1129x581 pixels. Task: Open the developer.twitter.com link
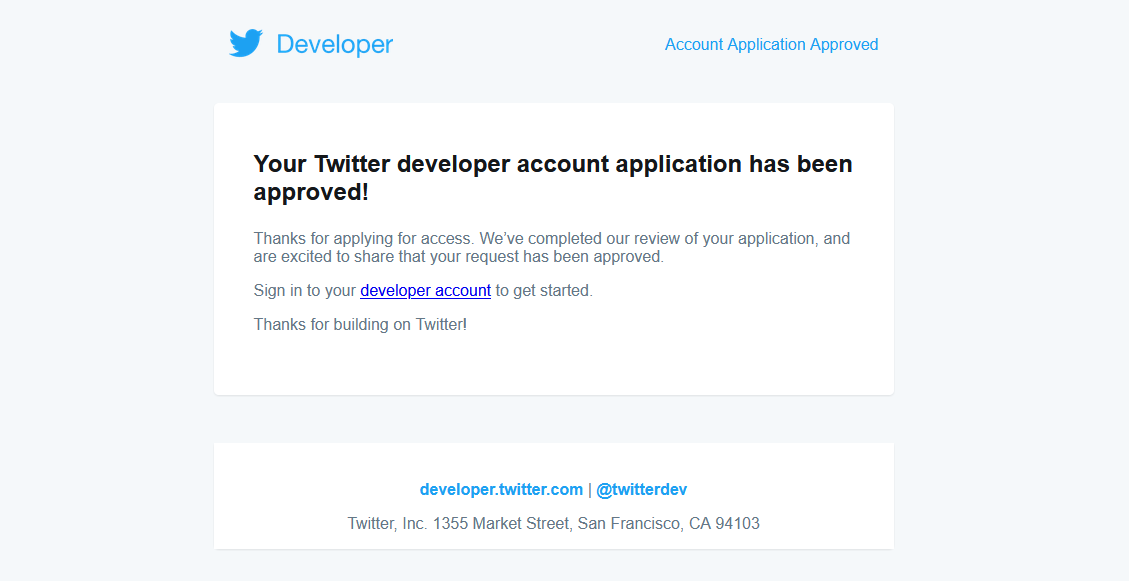pyautogui.click(x=501, y=490)
